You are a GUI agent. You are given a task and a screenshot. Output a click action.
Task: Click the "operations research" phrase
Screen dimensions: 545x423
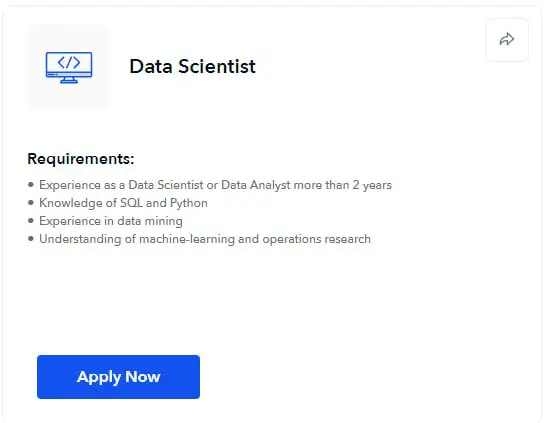point(317,239)
